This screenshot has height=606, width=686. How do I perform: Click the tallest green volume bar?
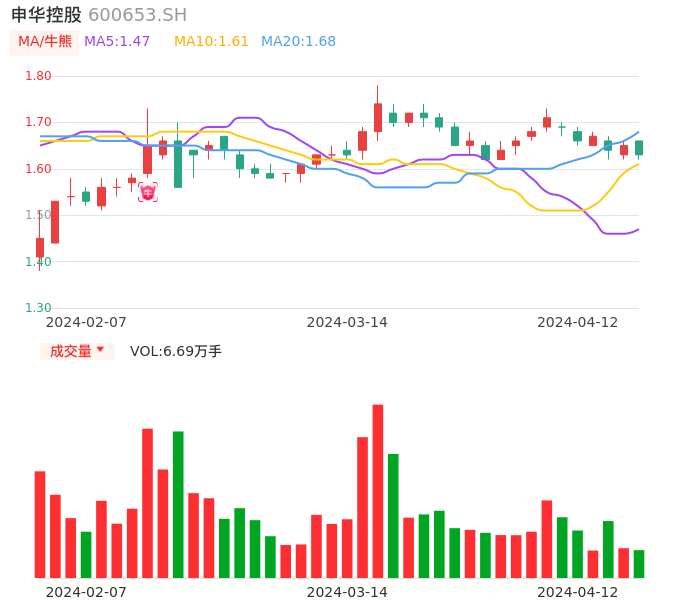point(178,504)
